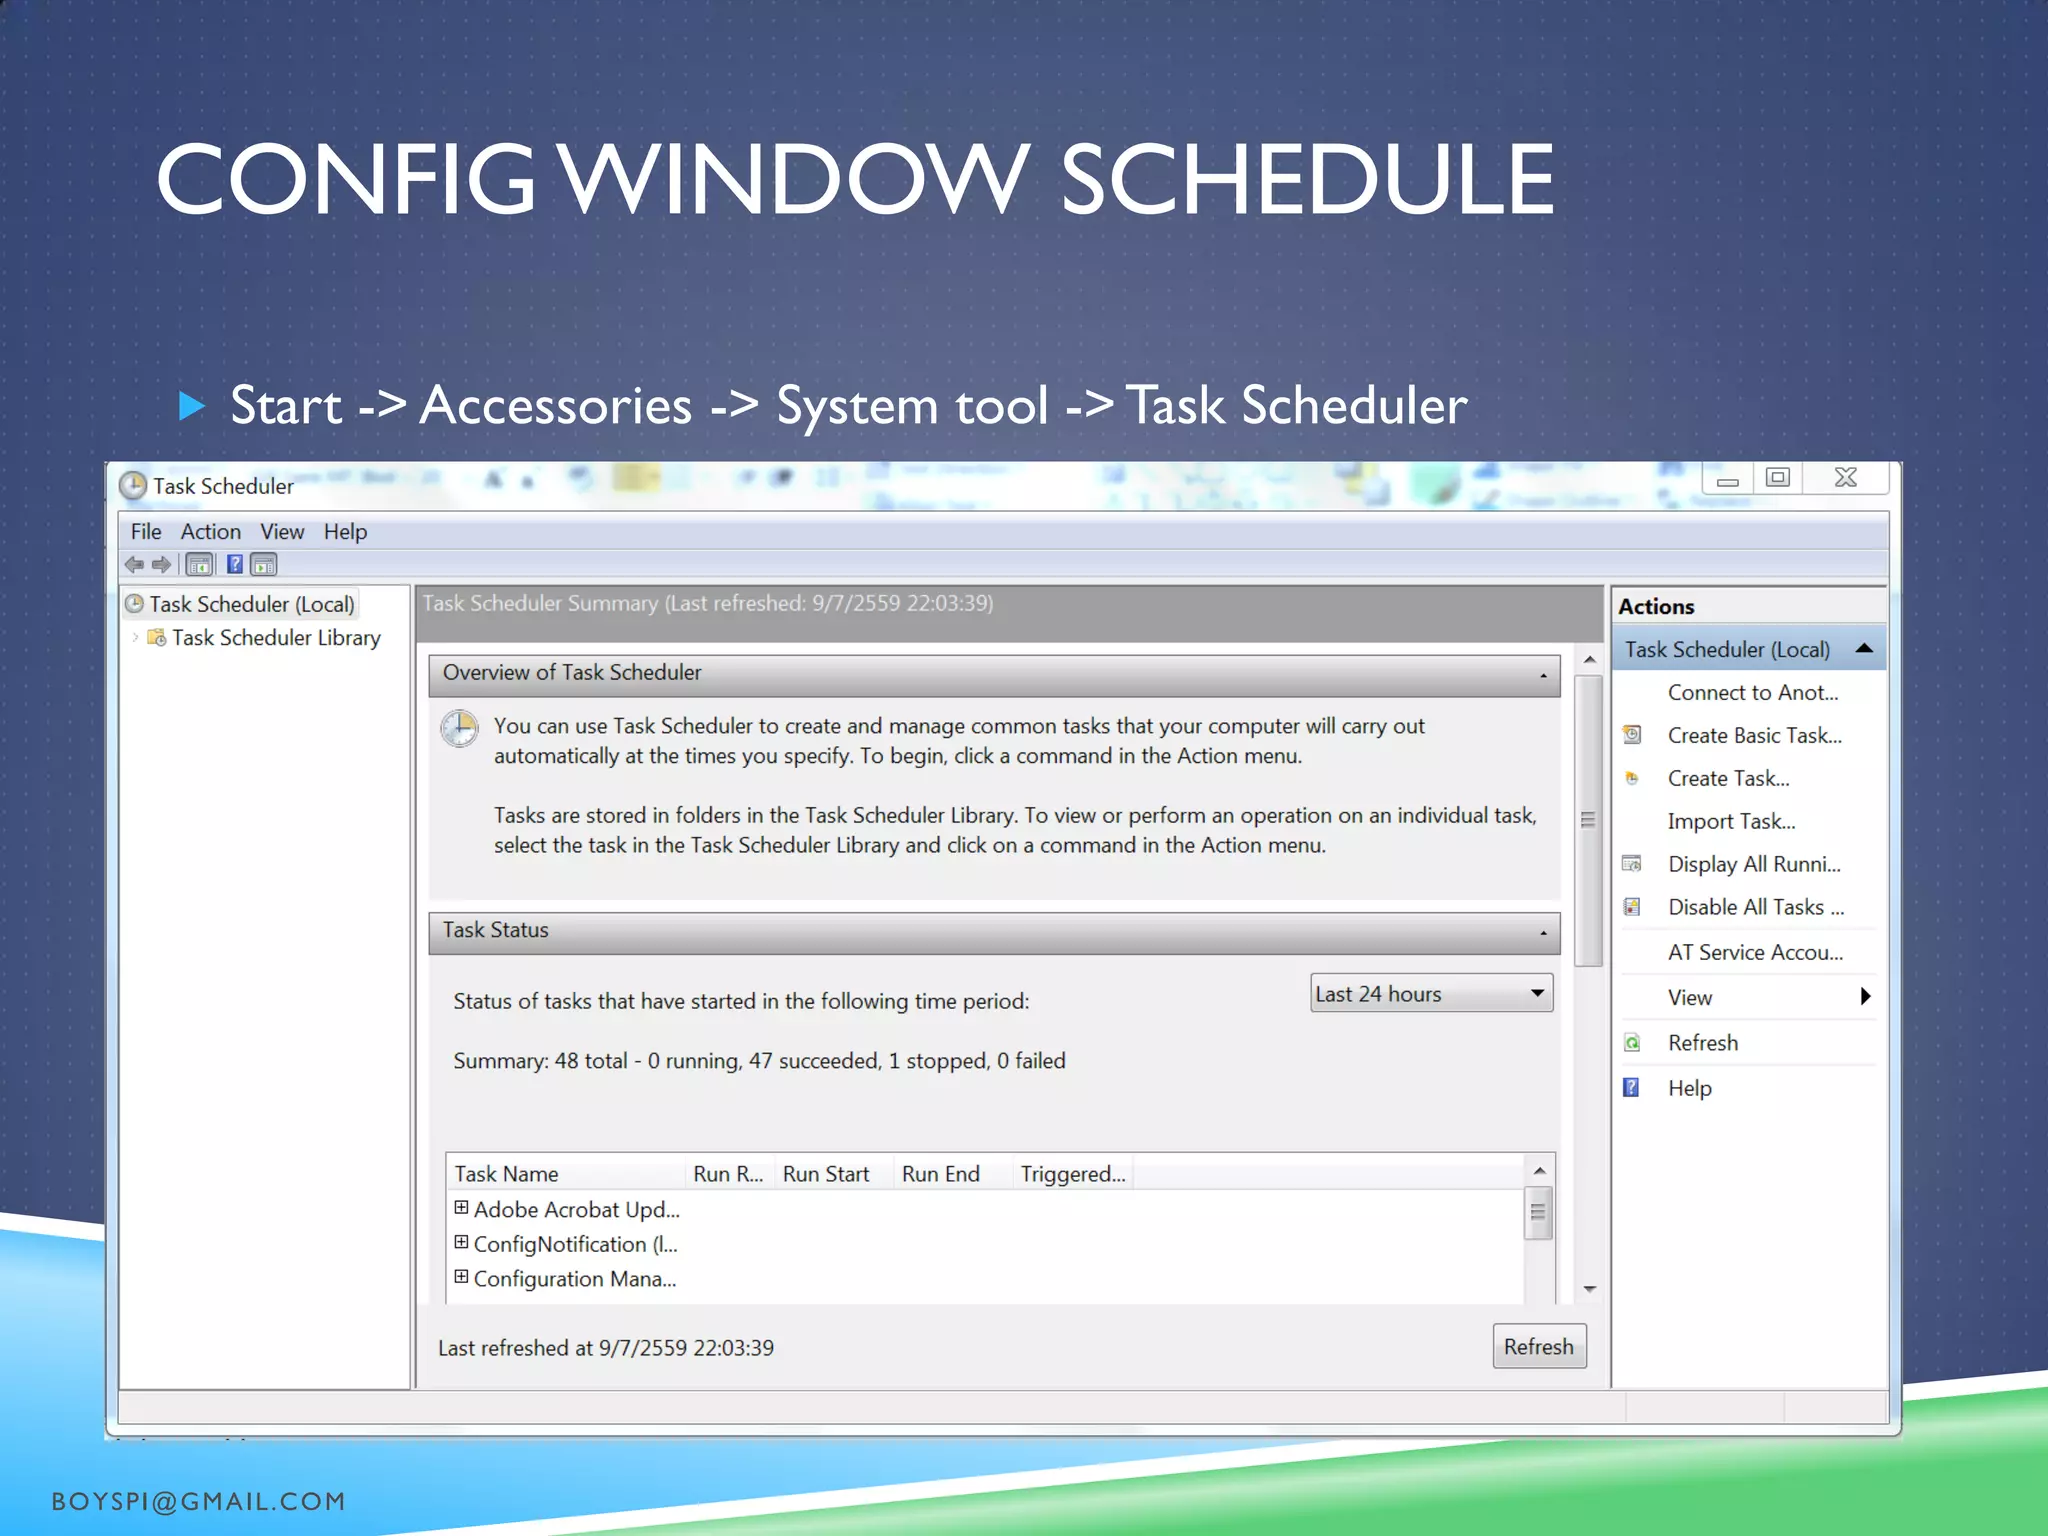Expand the Task Scheduler Library node arrow

(x=135, y=637)
